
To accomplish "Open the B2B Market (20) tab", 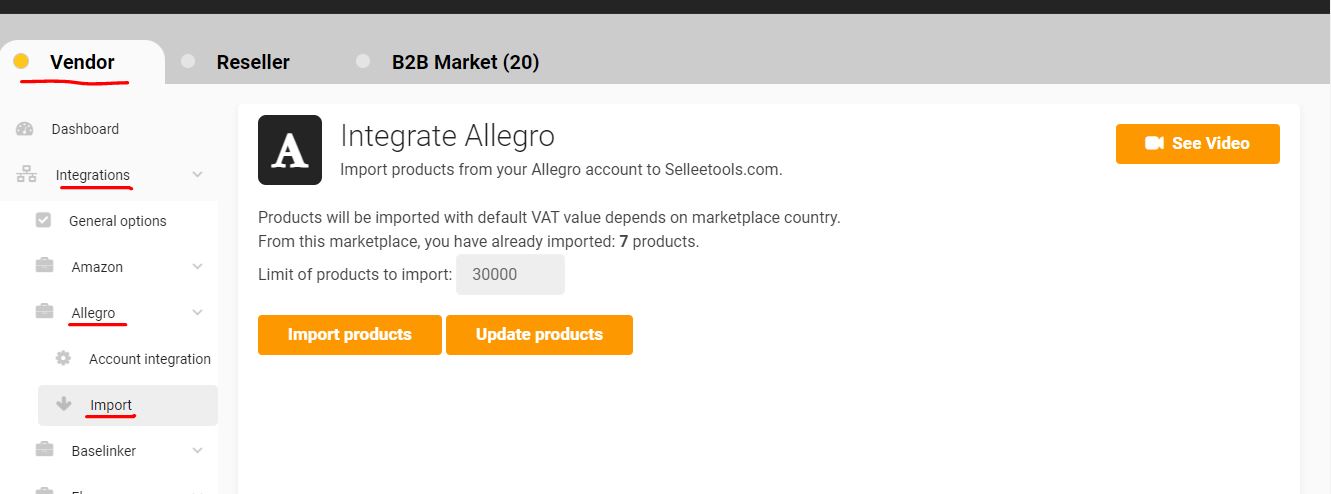I will click(x=465, y=62).
